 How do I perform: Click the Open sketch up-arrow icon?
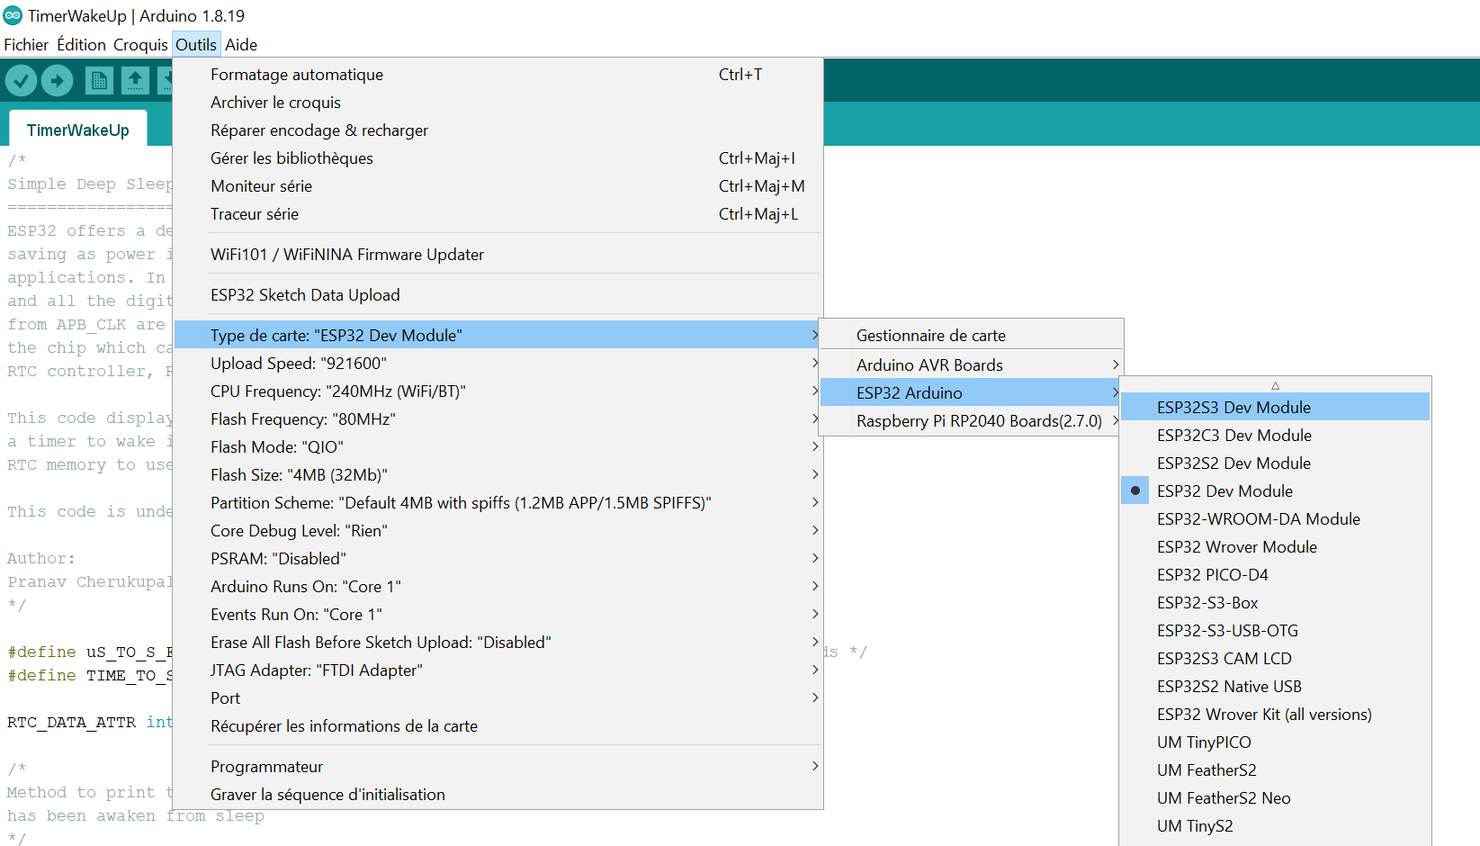pos(135,80)
